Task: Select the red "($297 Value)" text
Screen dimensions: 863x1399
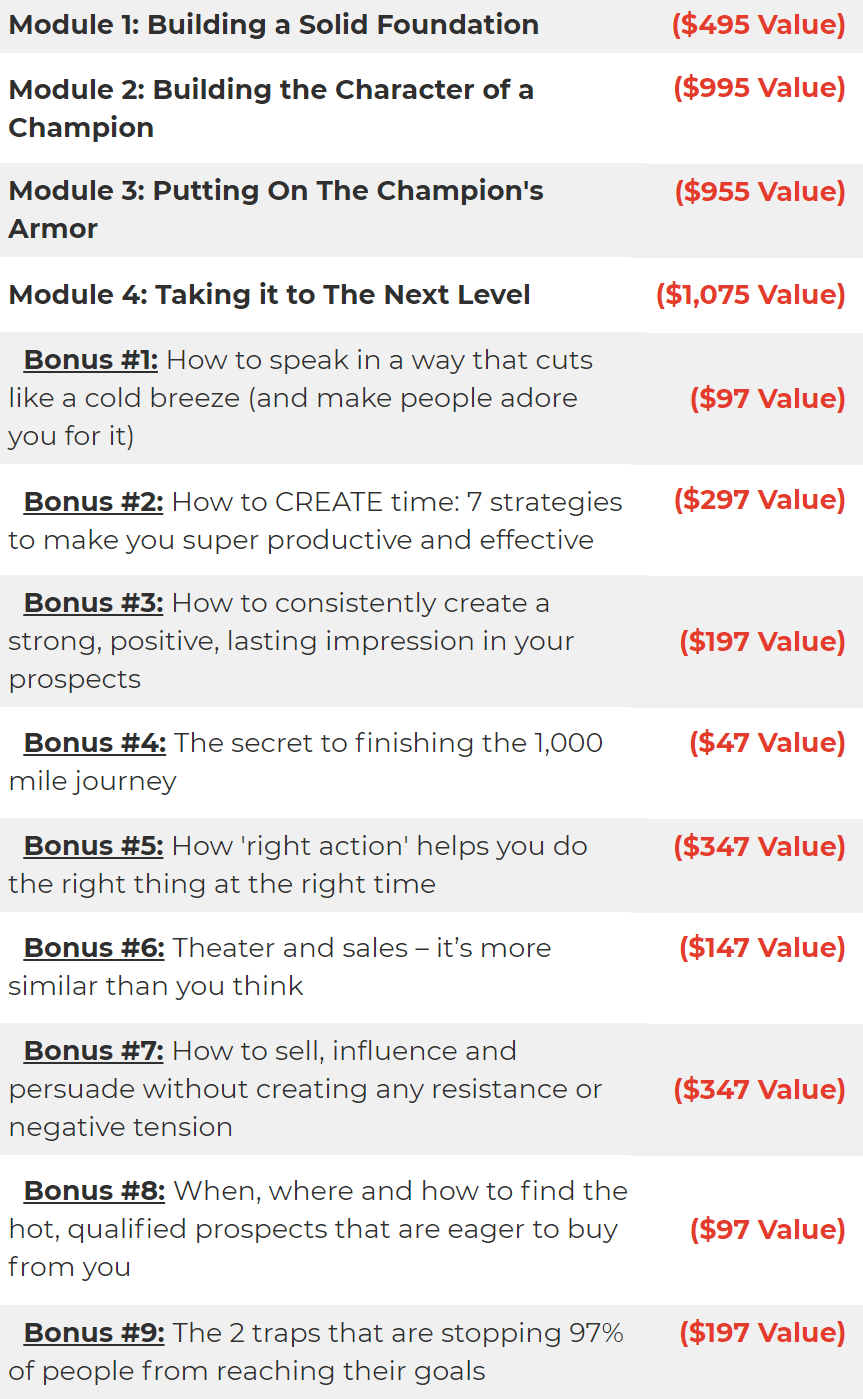Action: [759, 500]
